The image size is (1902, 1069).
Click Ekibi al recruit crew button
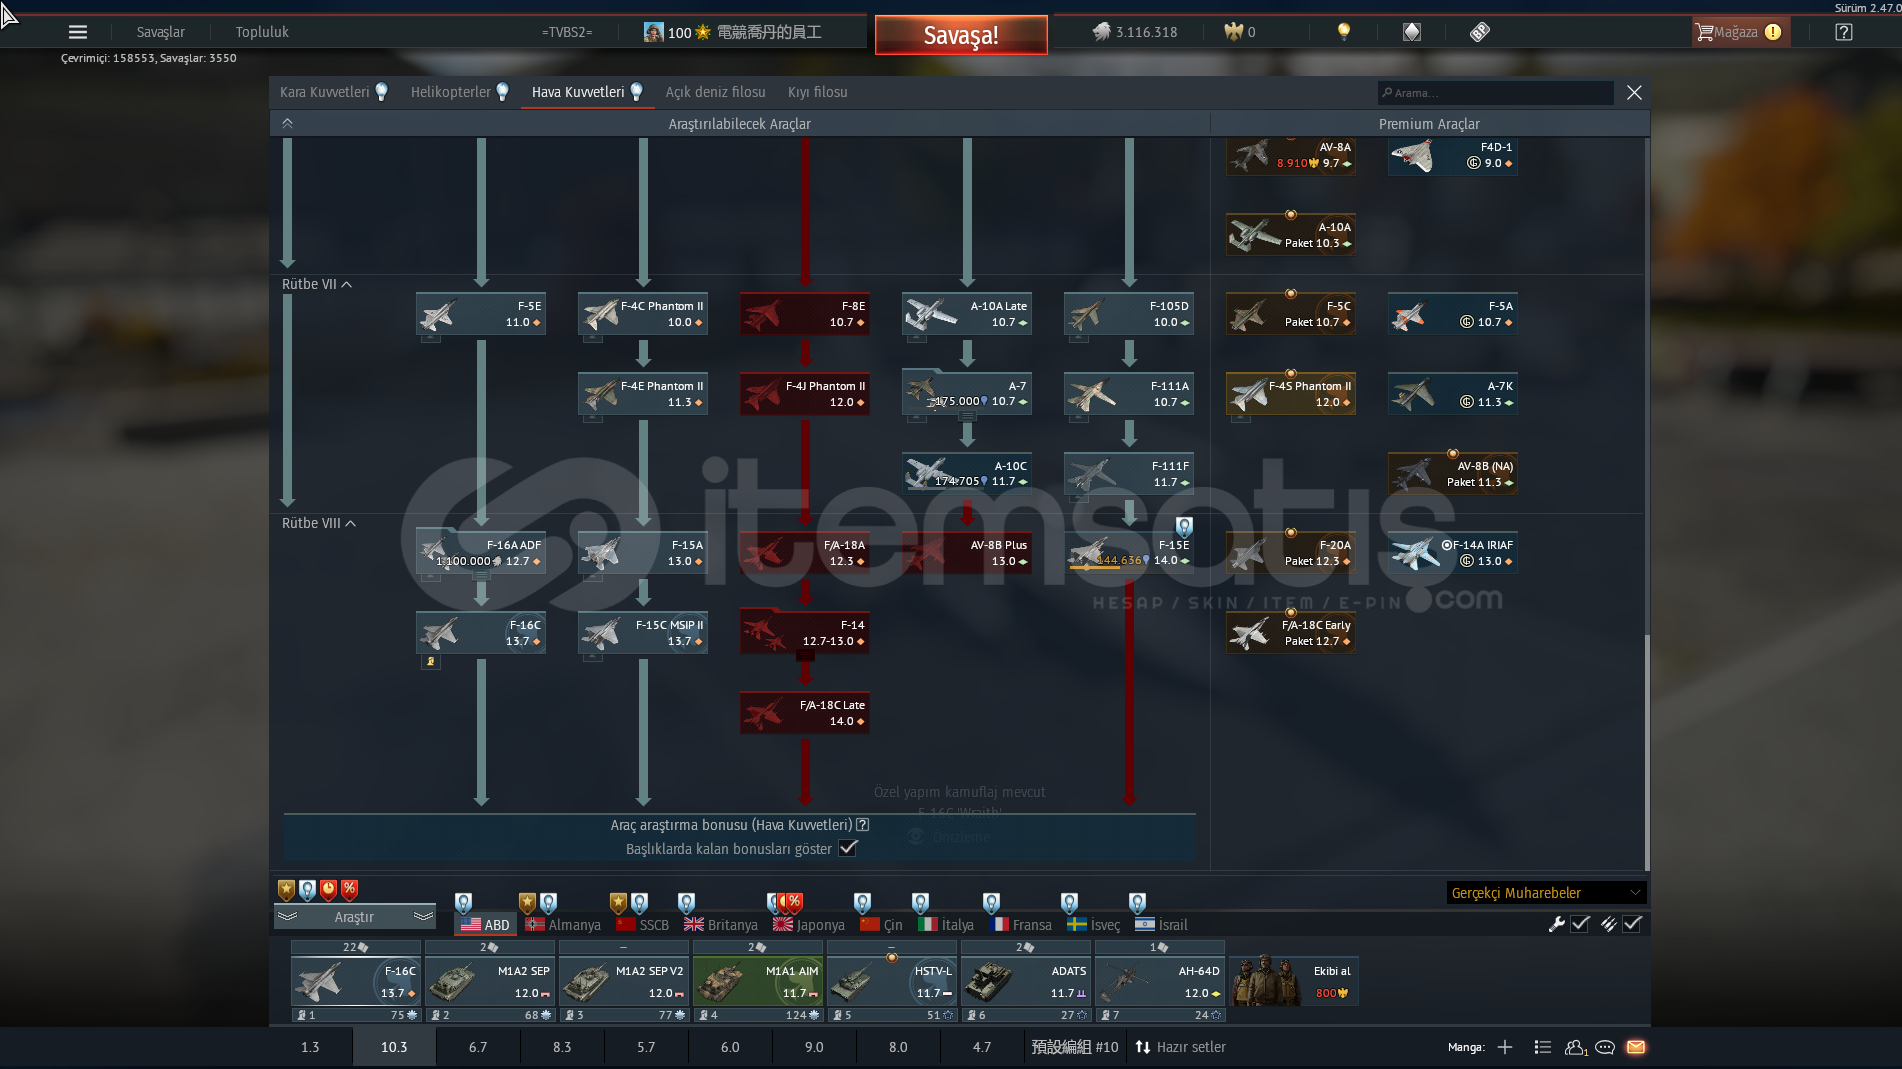tap(1294, 981)
